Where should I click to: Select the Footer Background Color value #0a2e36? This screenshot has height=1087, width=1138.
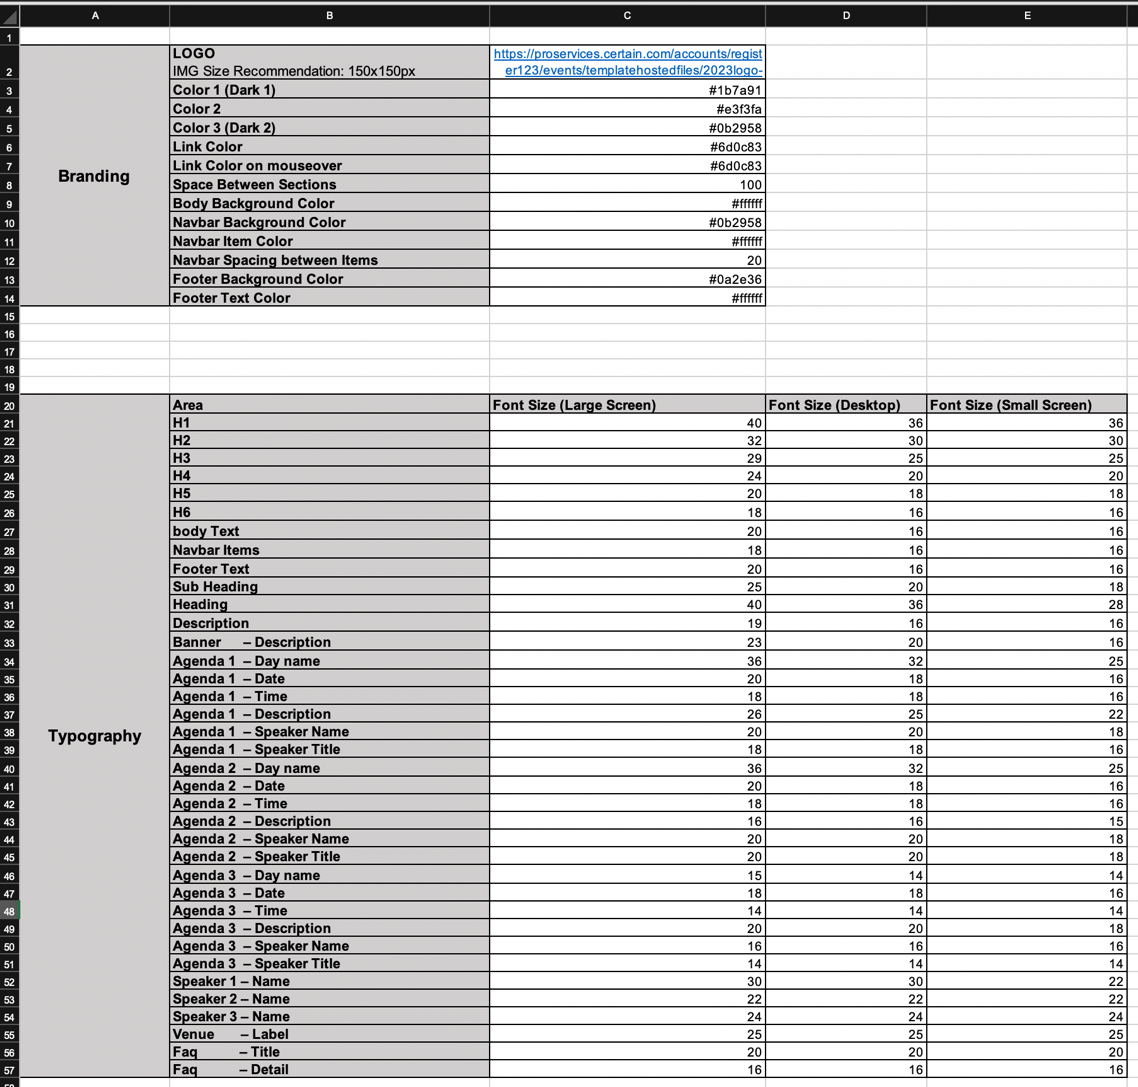[x=627, y=279]
